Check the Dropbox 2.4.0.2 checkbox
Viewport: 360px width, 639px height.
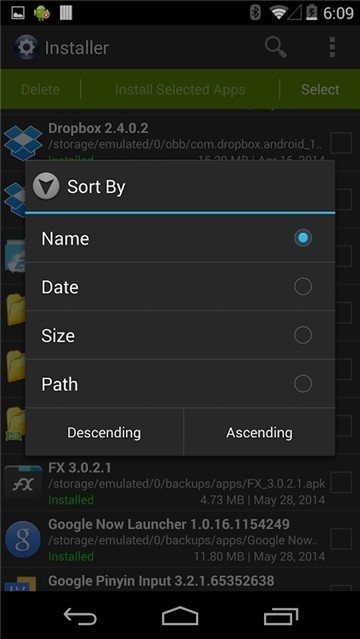(x=341, y=143)
